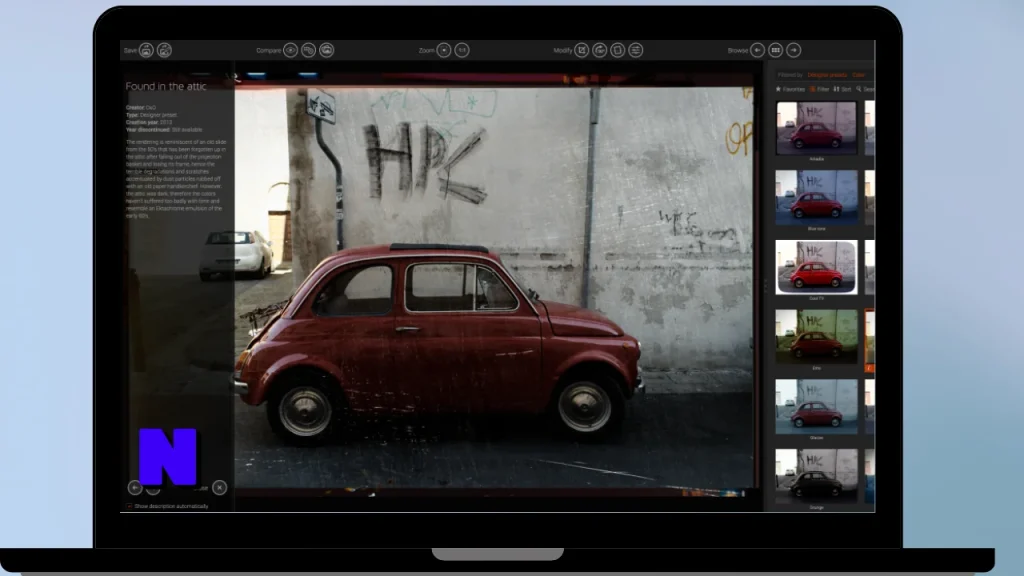Click the panel divider grip handle

(765, 286)
